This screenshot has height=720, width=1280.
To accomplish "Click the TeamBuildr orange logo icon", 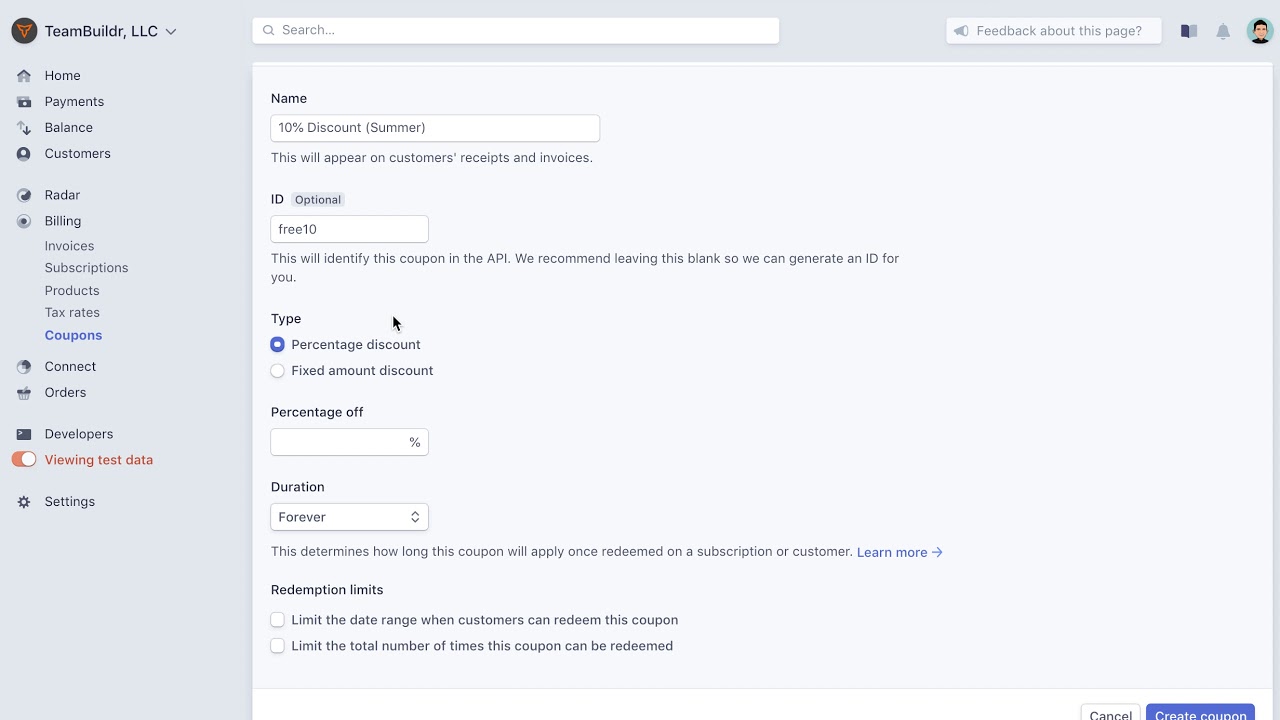I will [24, 31].
